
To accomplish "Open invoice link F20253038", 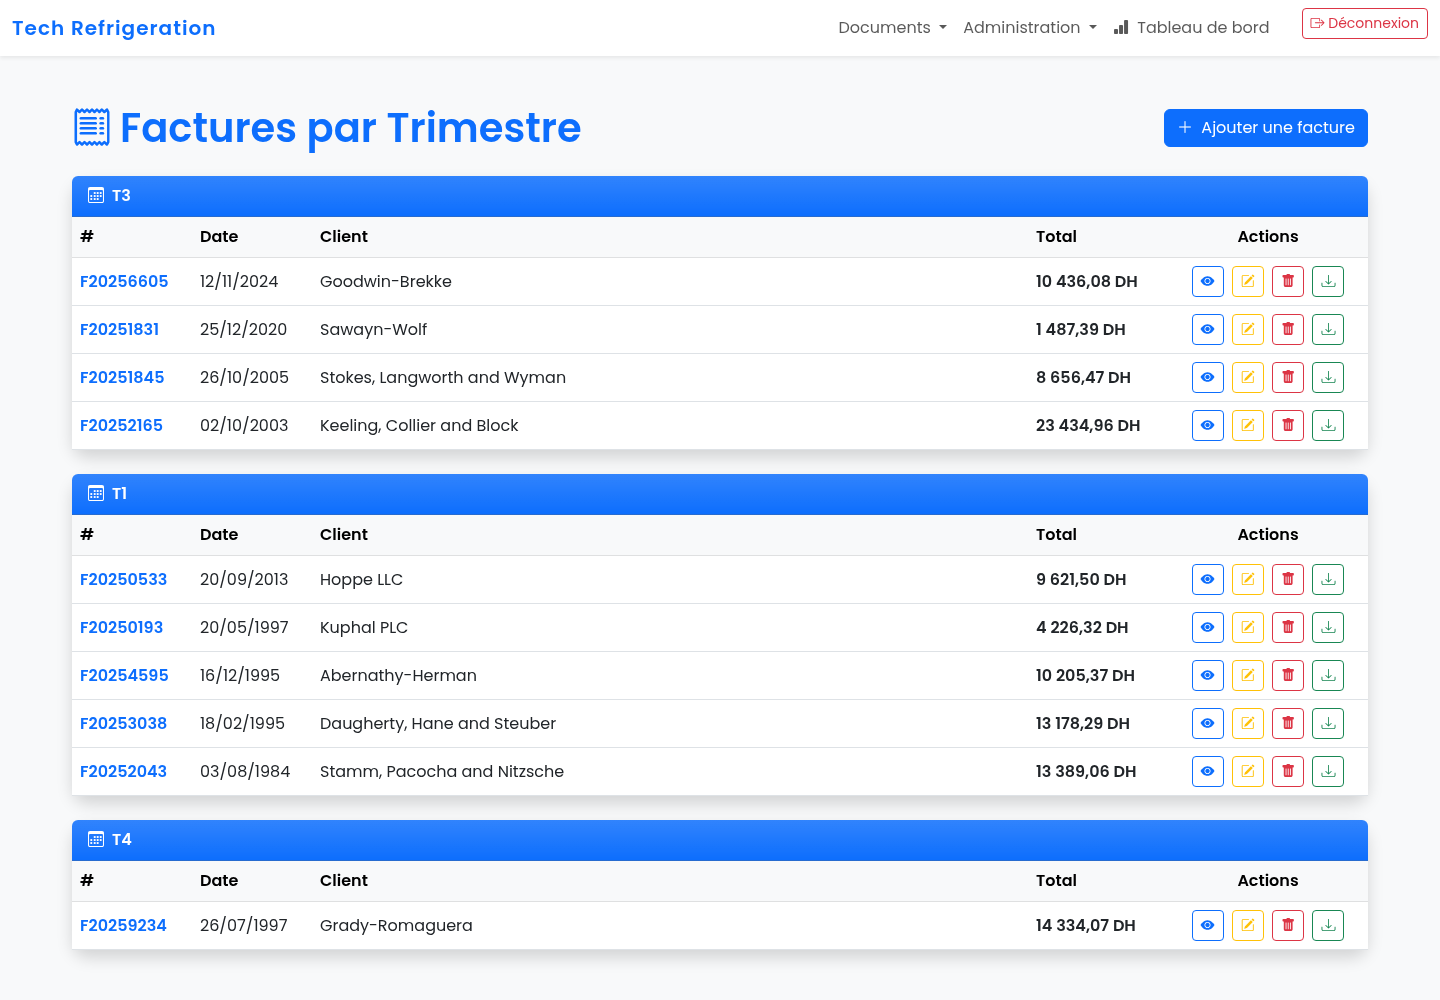I will (123, 724).
